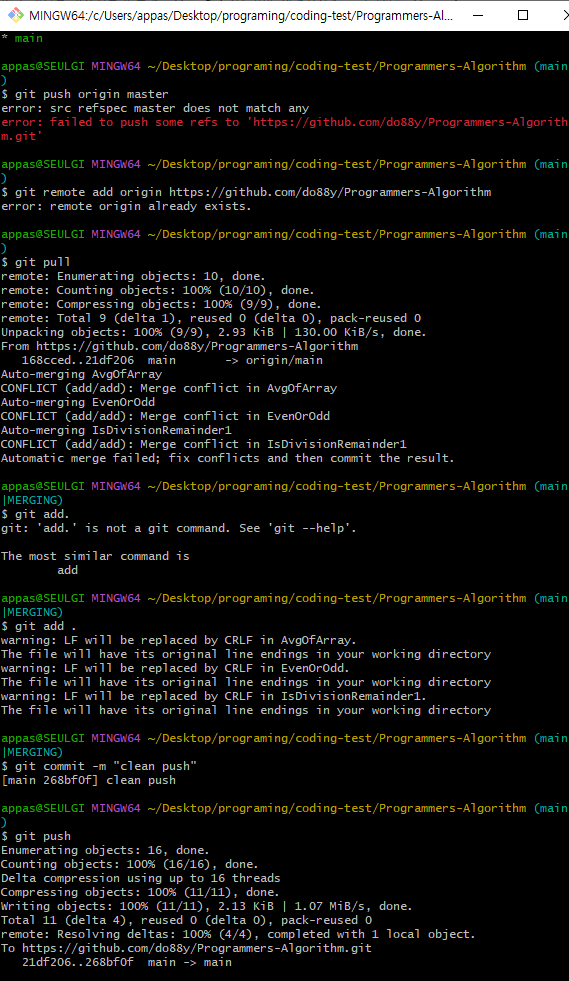Click the Git Bash icon in title bar
The width and height of the screenshot is (569, 981).
(x=16, y=14)
